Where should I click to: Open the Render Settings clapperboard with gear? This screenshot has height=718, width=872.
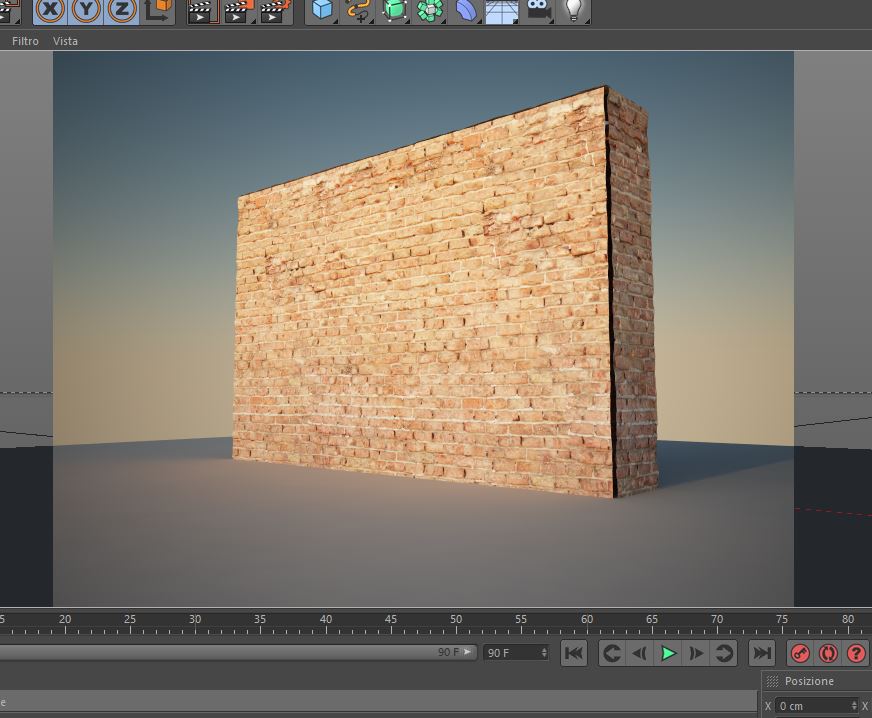(x=275, y=11)
